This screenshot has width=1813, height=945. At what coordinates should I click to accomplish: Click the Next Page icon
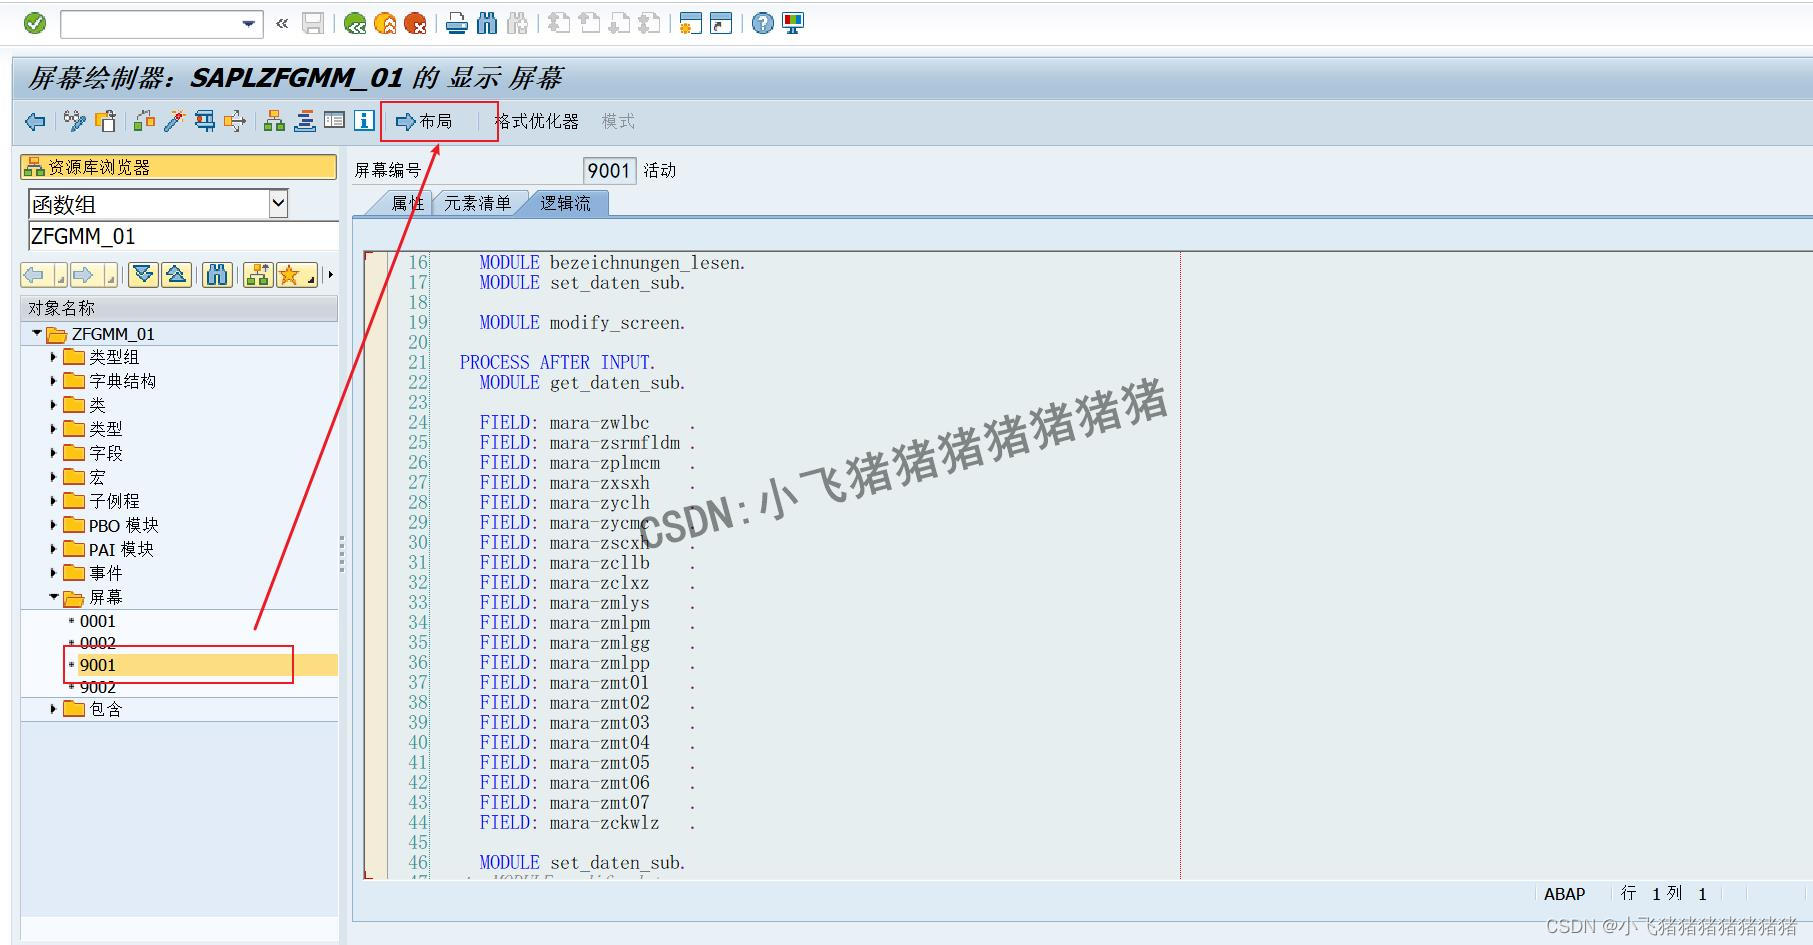pos(619,23)
